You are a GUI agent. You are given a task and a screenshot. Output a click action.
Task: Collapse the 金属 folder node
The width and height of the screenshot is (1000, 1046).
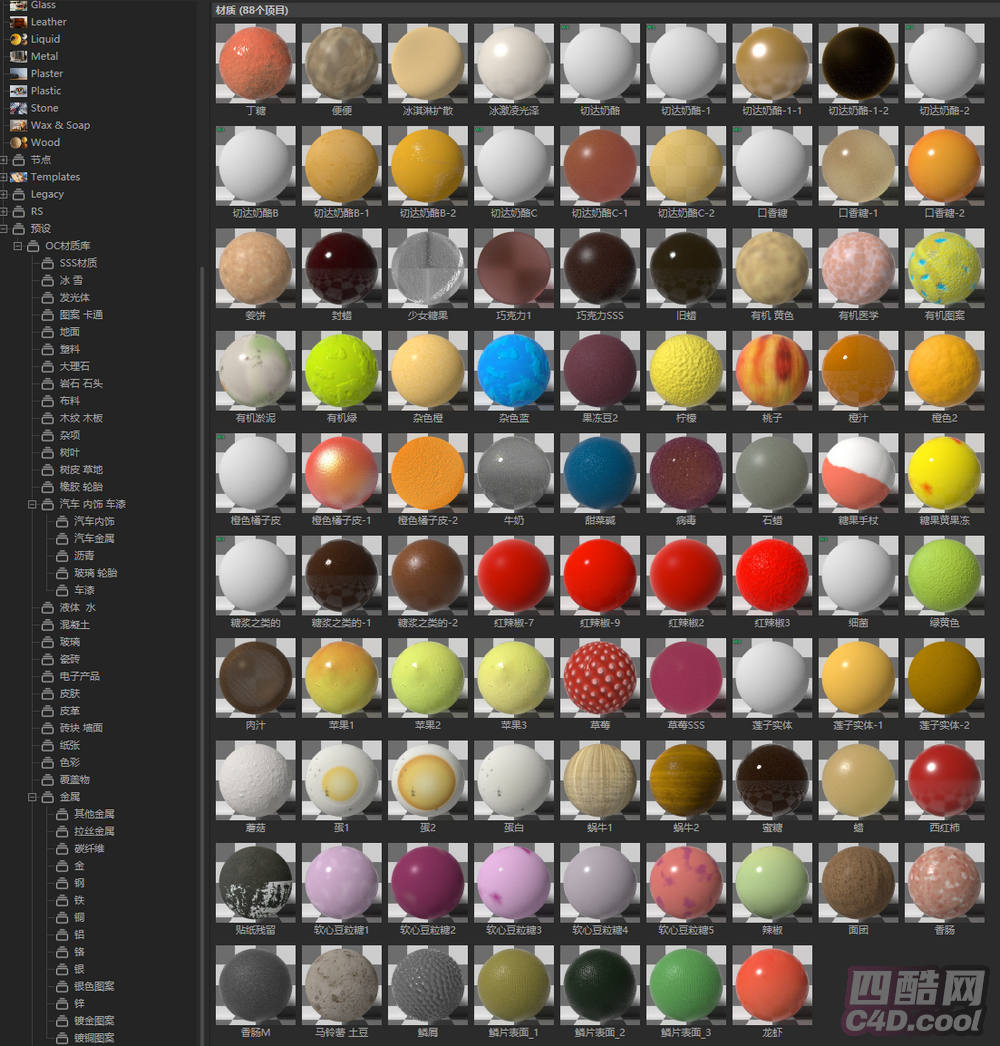[x=32, y=797]
